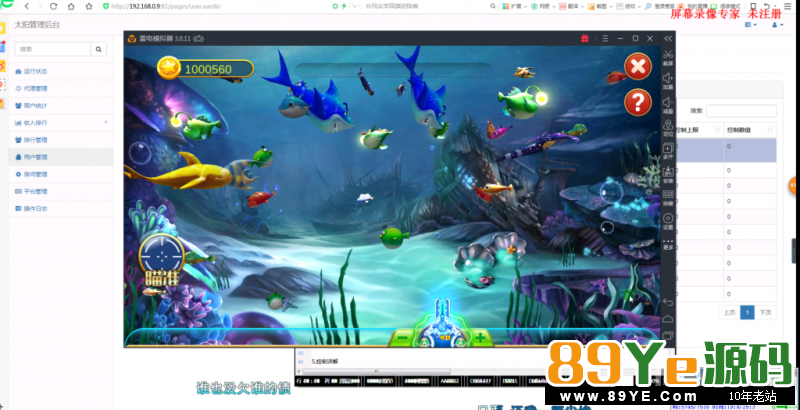
Task: Decrease cannon power with minus button
Action: (403, 338)
